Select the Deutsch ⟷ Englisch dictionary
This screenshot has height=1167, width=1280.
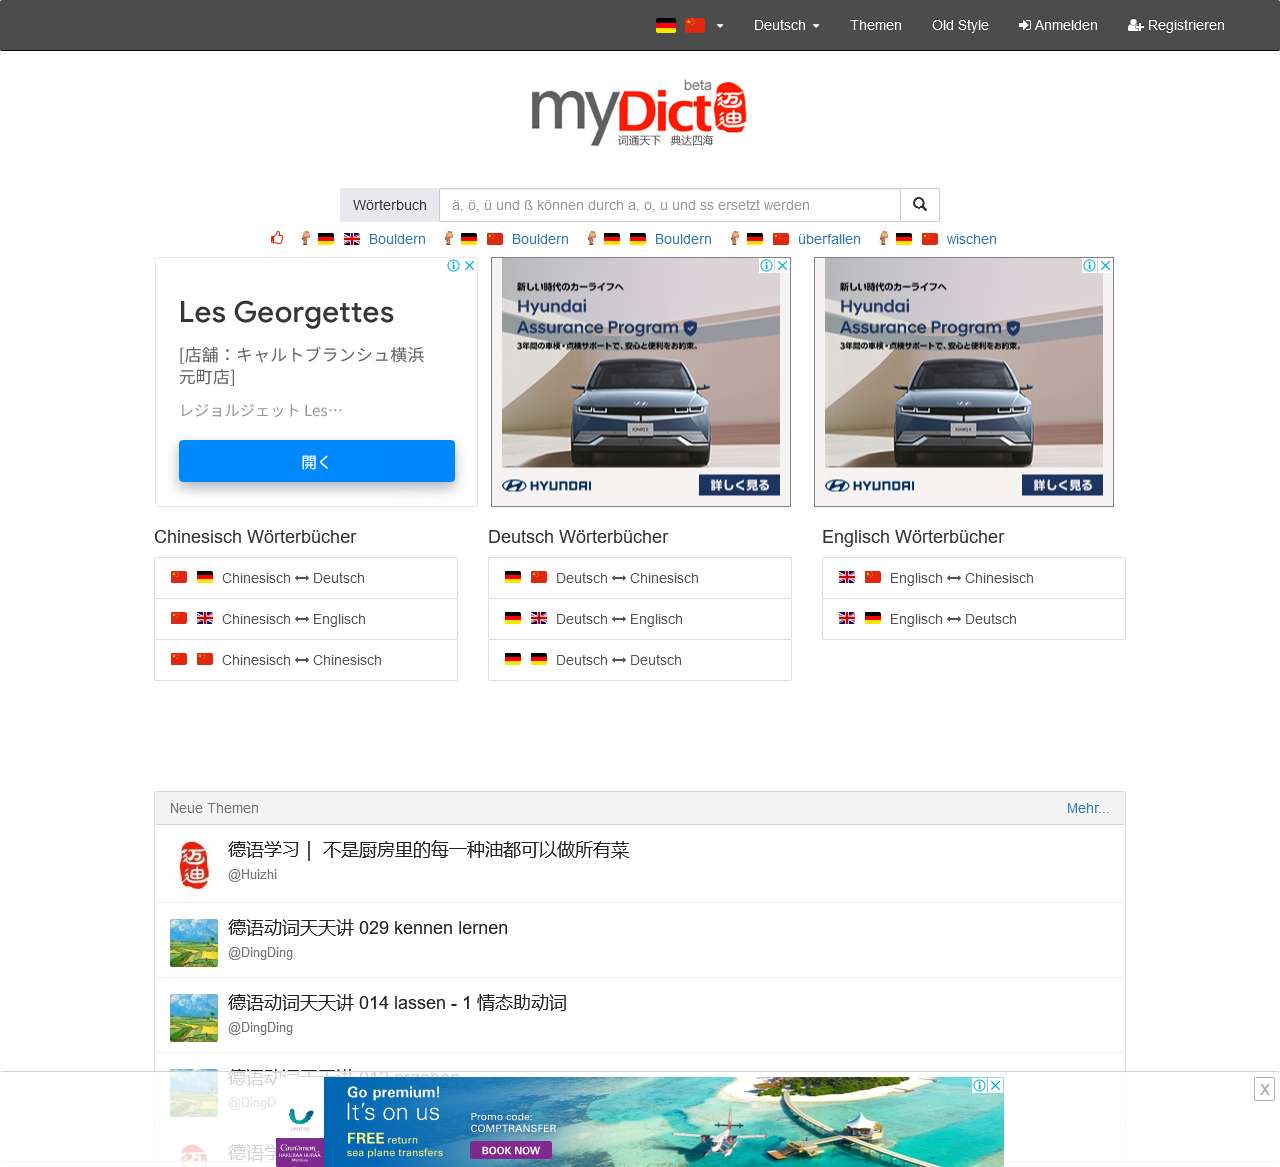click(x=619, y=619)
